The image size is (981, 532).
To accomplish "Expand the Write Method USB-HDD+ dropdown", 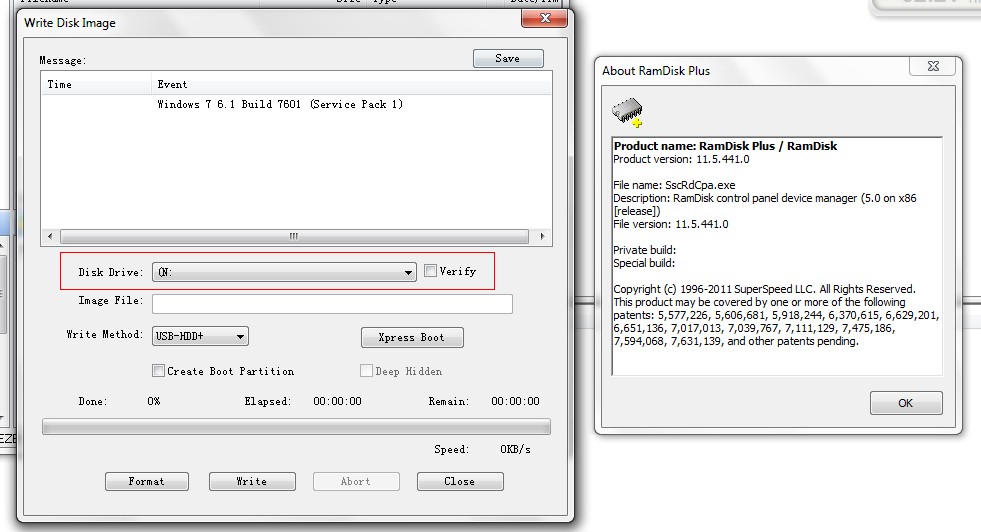I will pyautogui.click(x=200, y=336).
